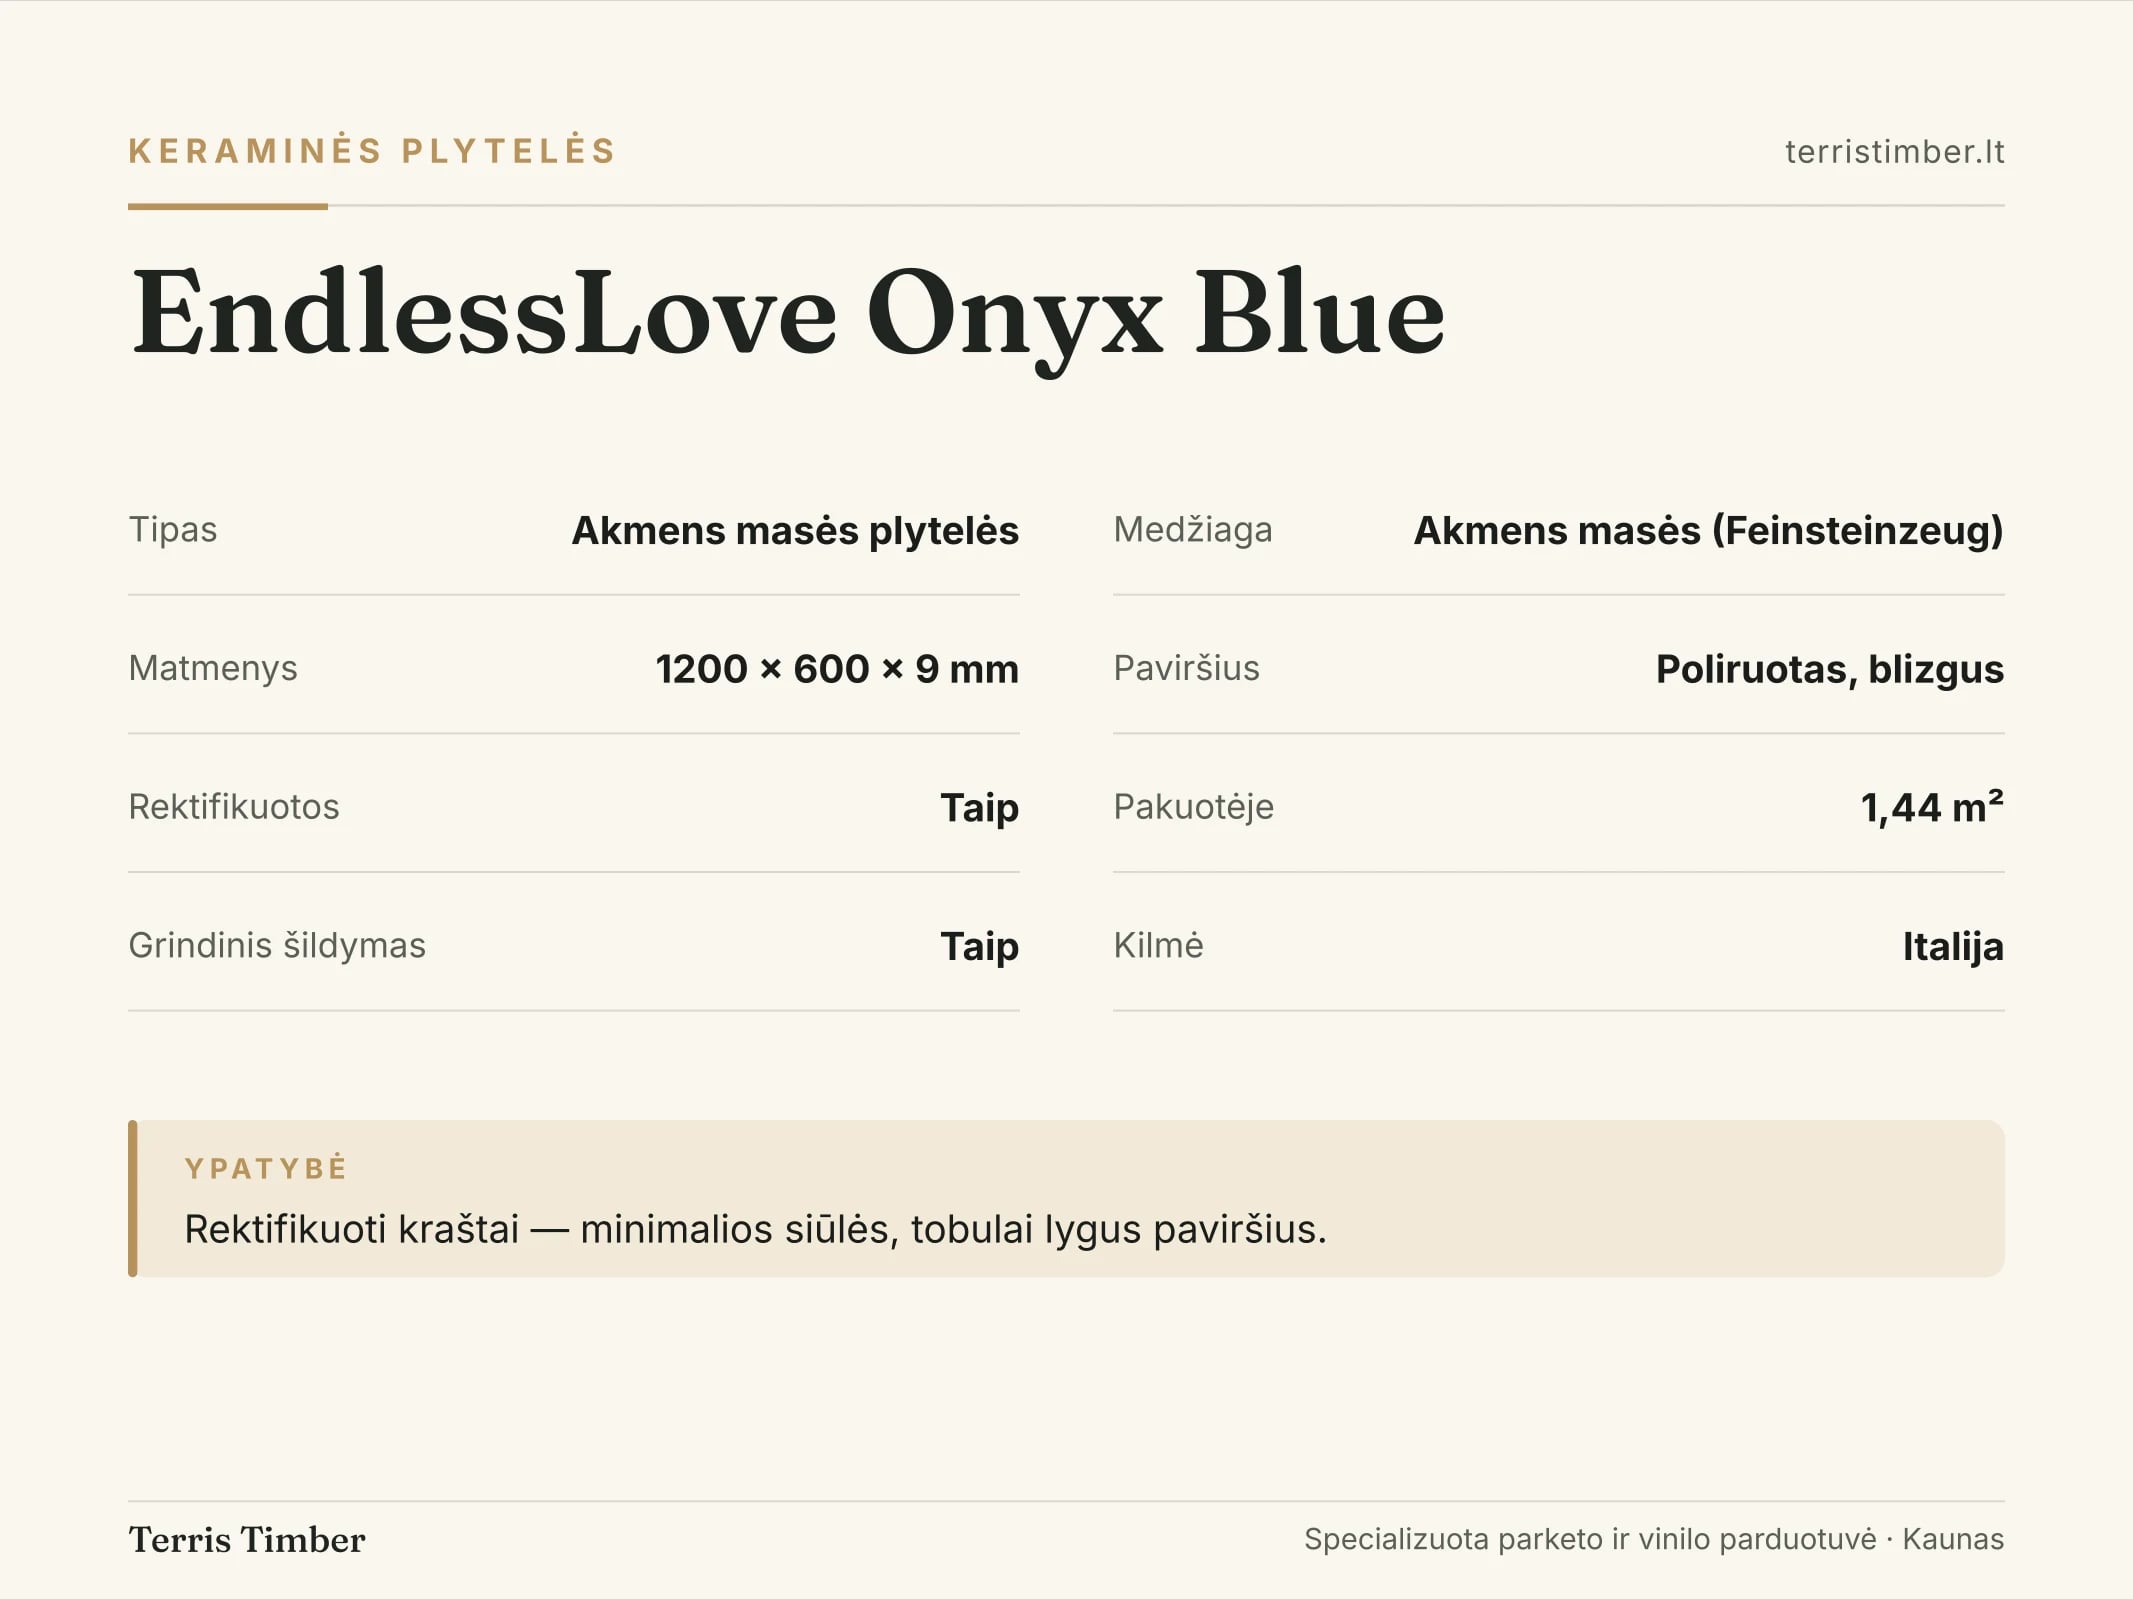The width and height of the screenshot is (2133, 1600).
Task: Select the Rektifikuoti kraštai description text
Action: click(755, 1230)
